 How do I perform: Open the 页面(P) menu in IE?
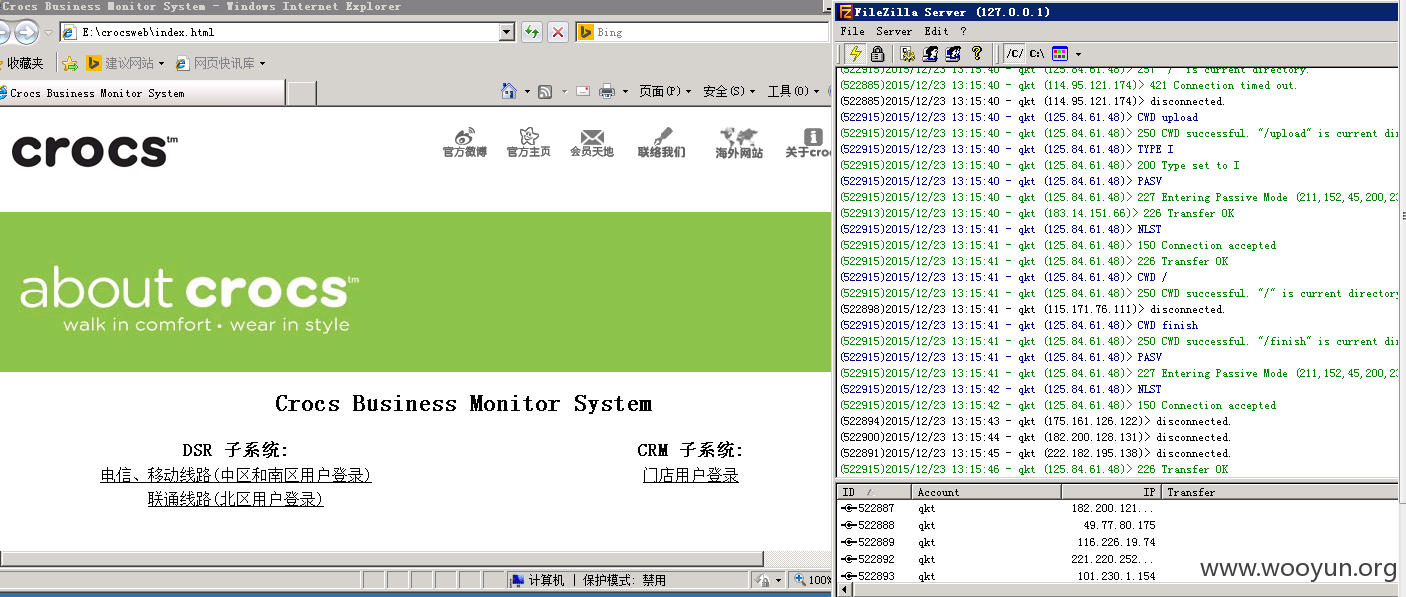[665, 92]
